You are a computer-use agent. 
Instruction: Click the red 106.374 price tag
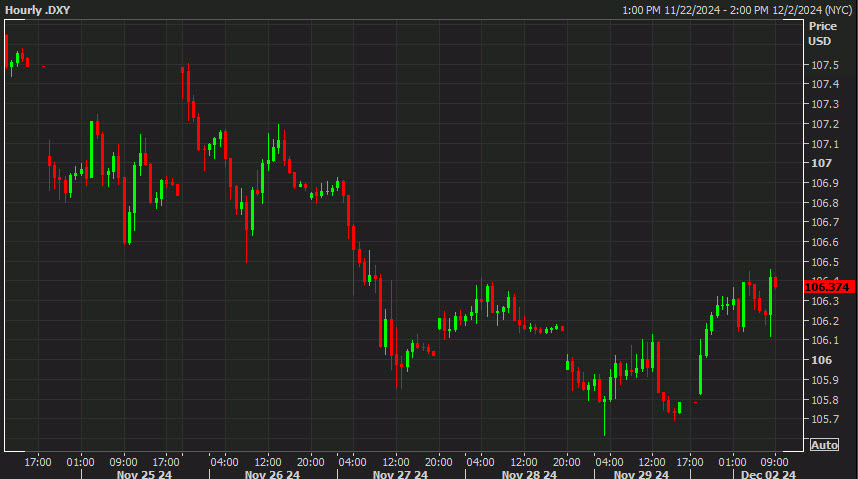point(828,287)
